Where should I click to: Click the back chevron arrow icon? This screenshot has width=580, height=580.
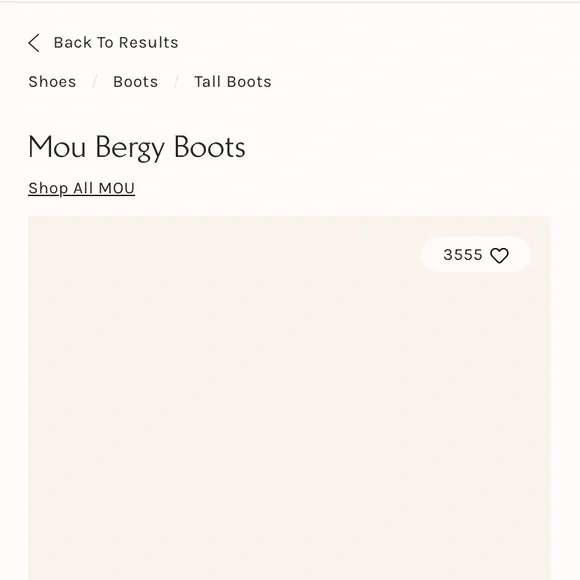(x=34, y=43)
